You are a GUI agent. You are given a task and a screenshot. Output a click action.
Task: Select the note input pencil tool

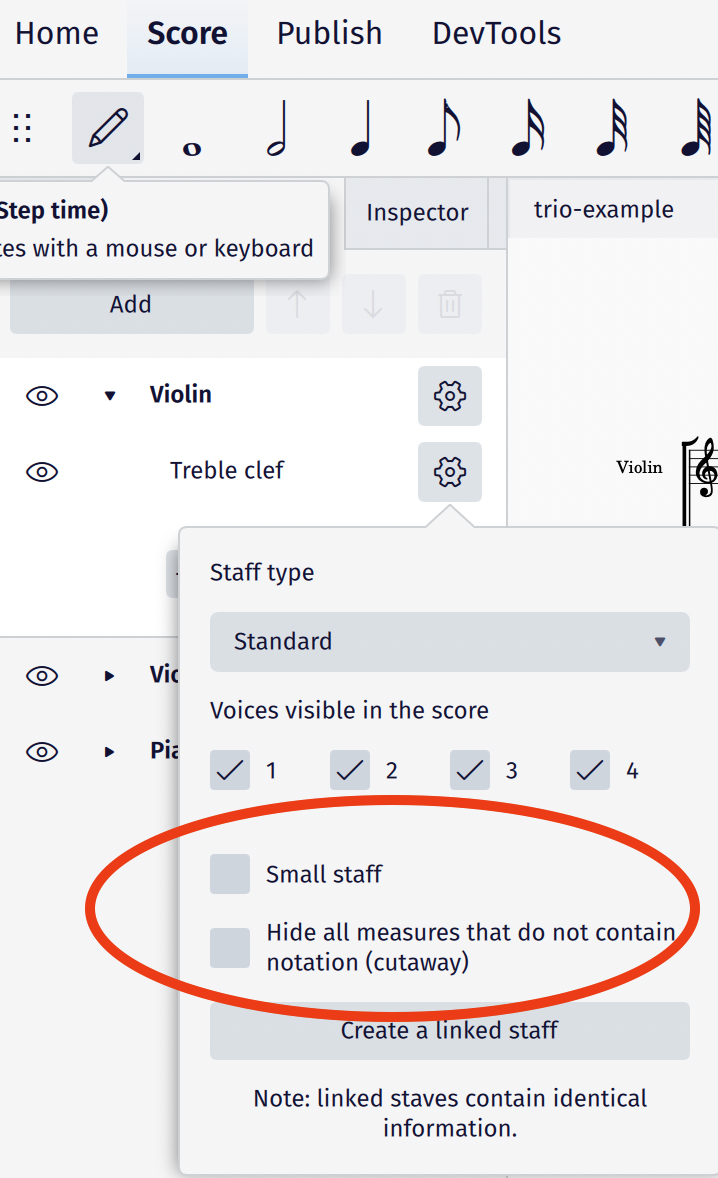point(107,127)
